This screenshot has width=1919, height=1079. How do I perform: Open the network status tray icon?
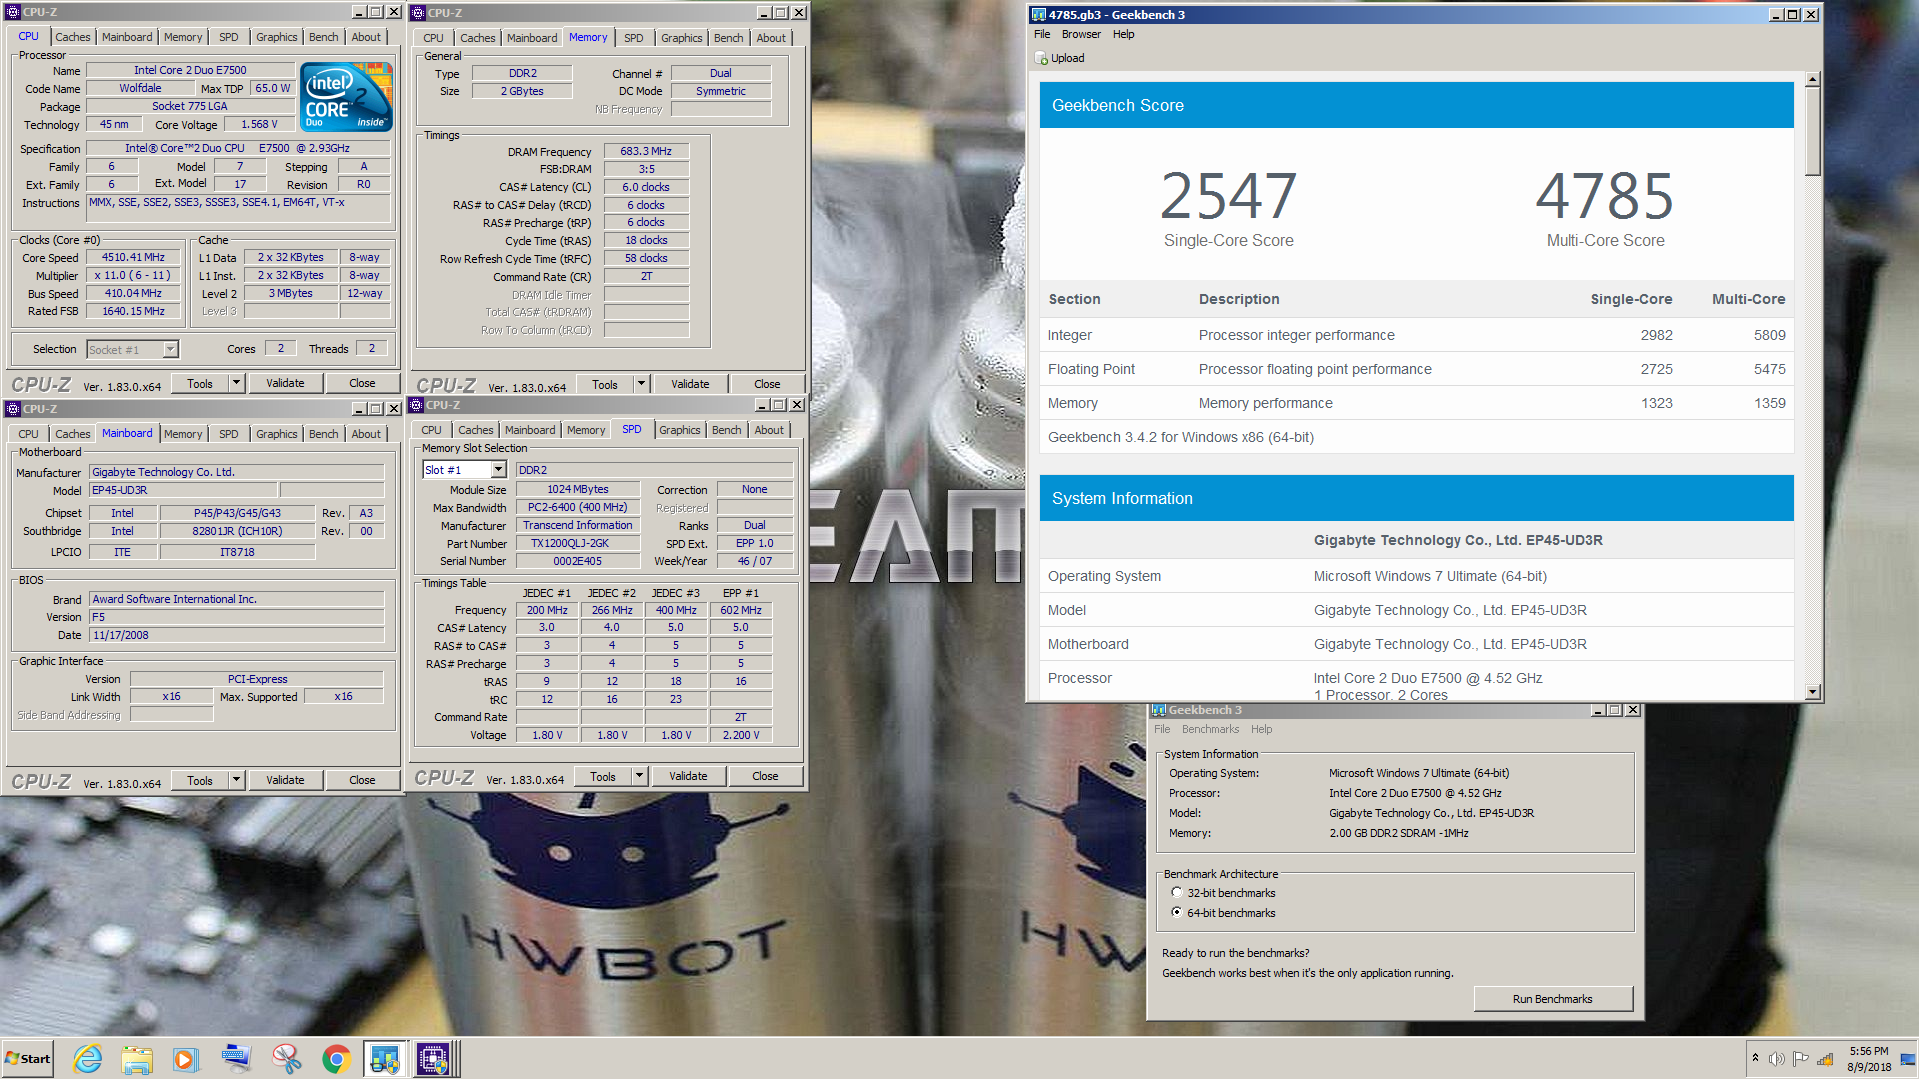pos(1825,1059)
